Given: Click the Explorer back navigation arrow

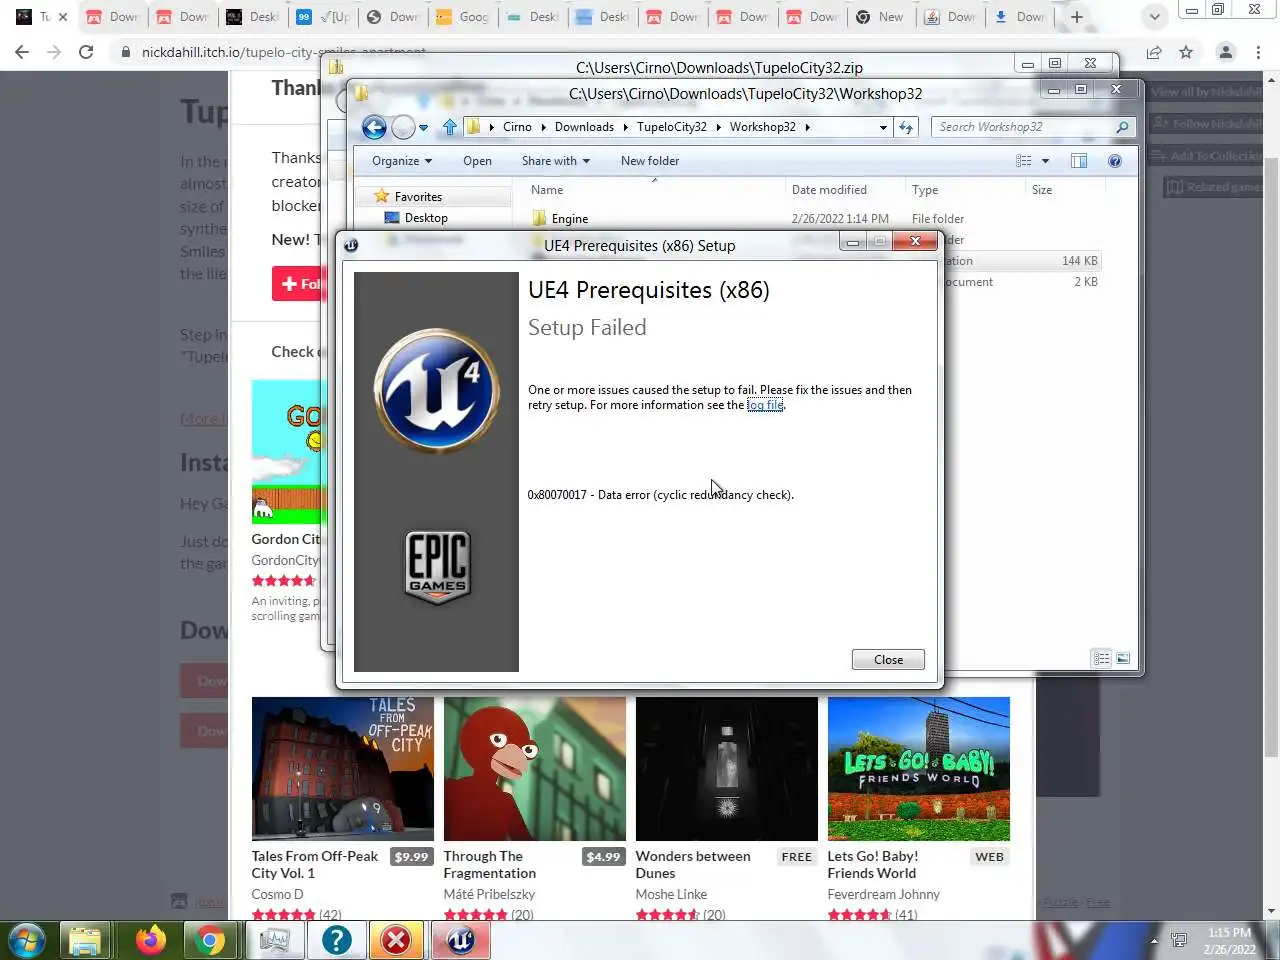Looking at the screenshot, I should [x=374, y=127].
